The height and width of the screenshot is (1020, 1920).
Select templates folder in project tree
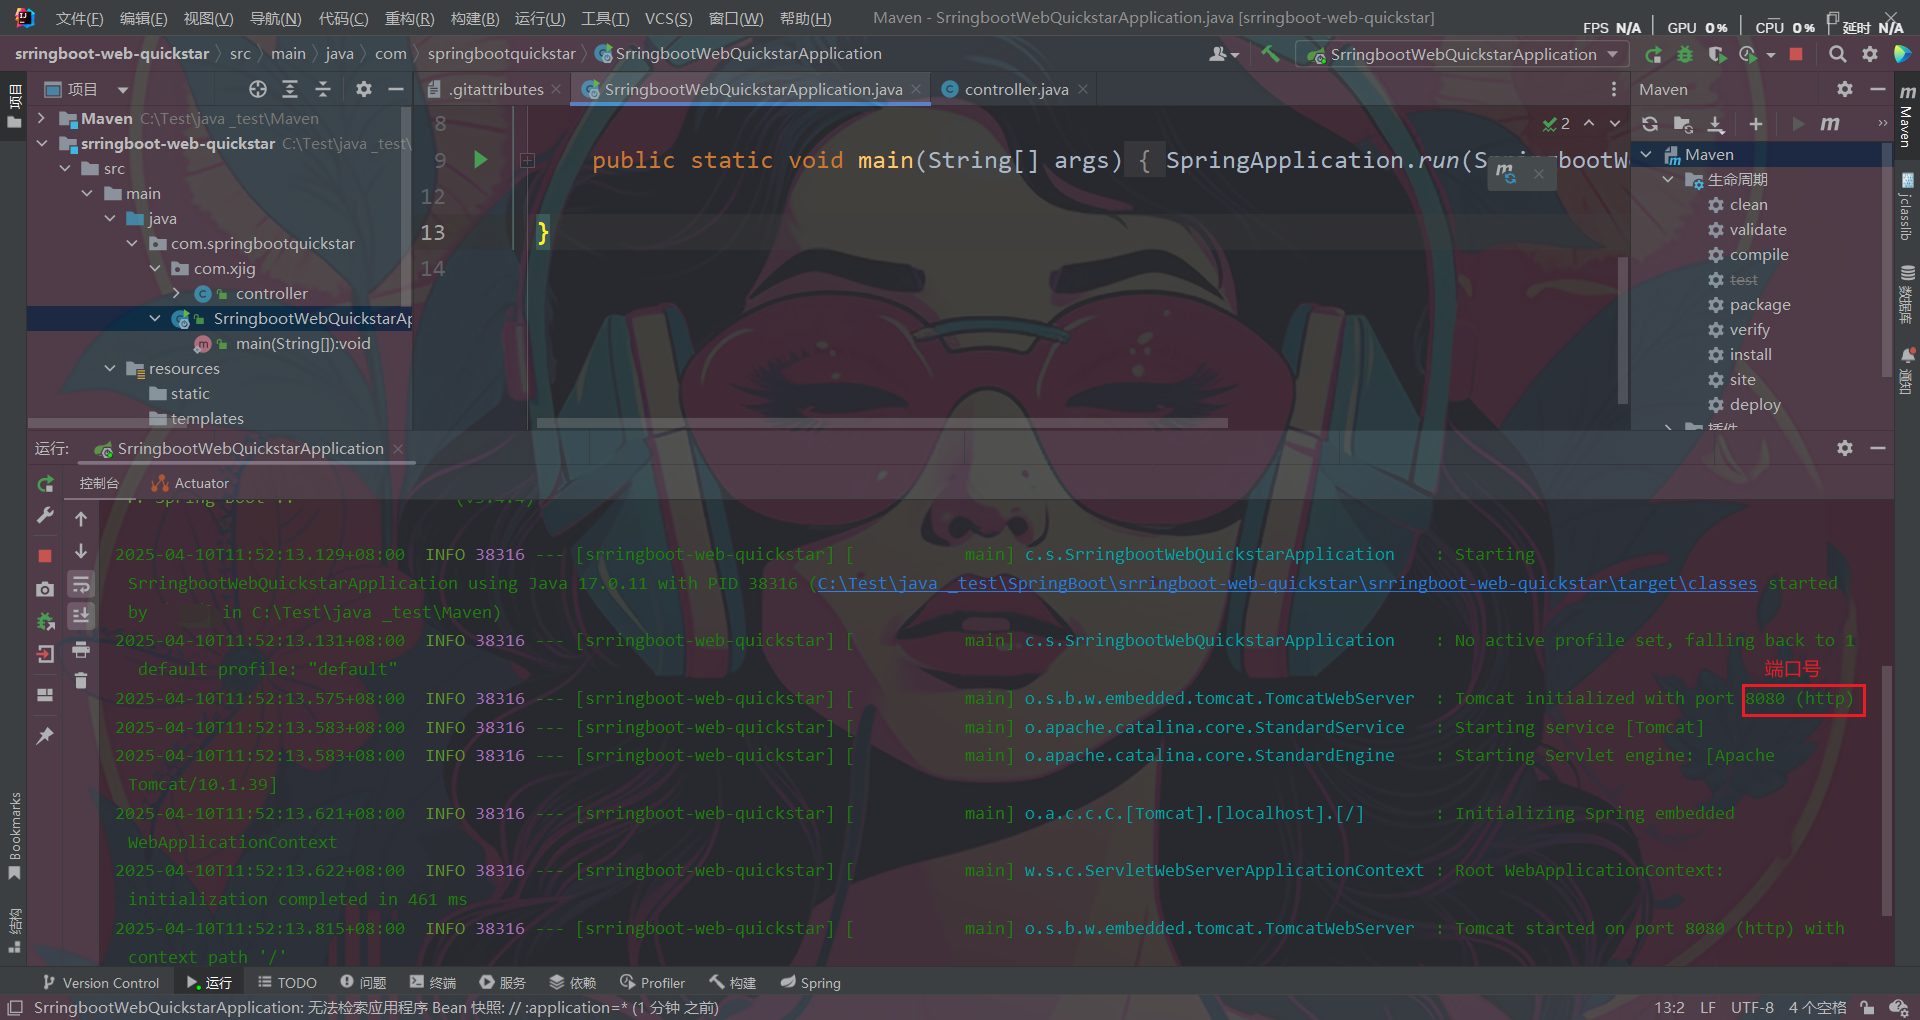pos(207,419)
